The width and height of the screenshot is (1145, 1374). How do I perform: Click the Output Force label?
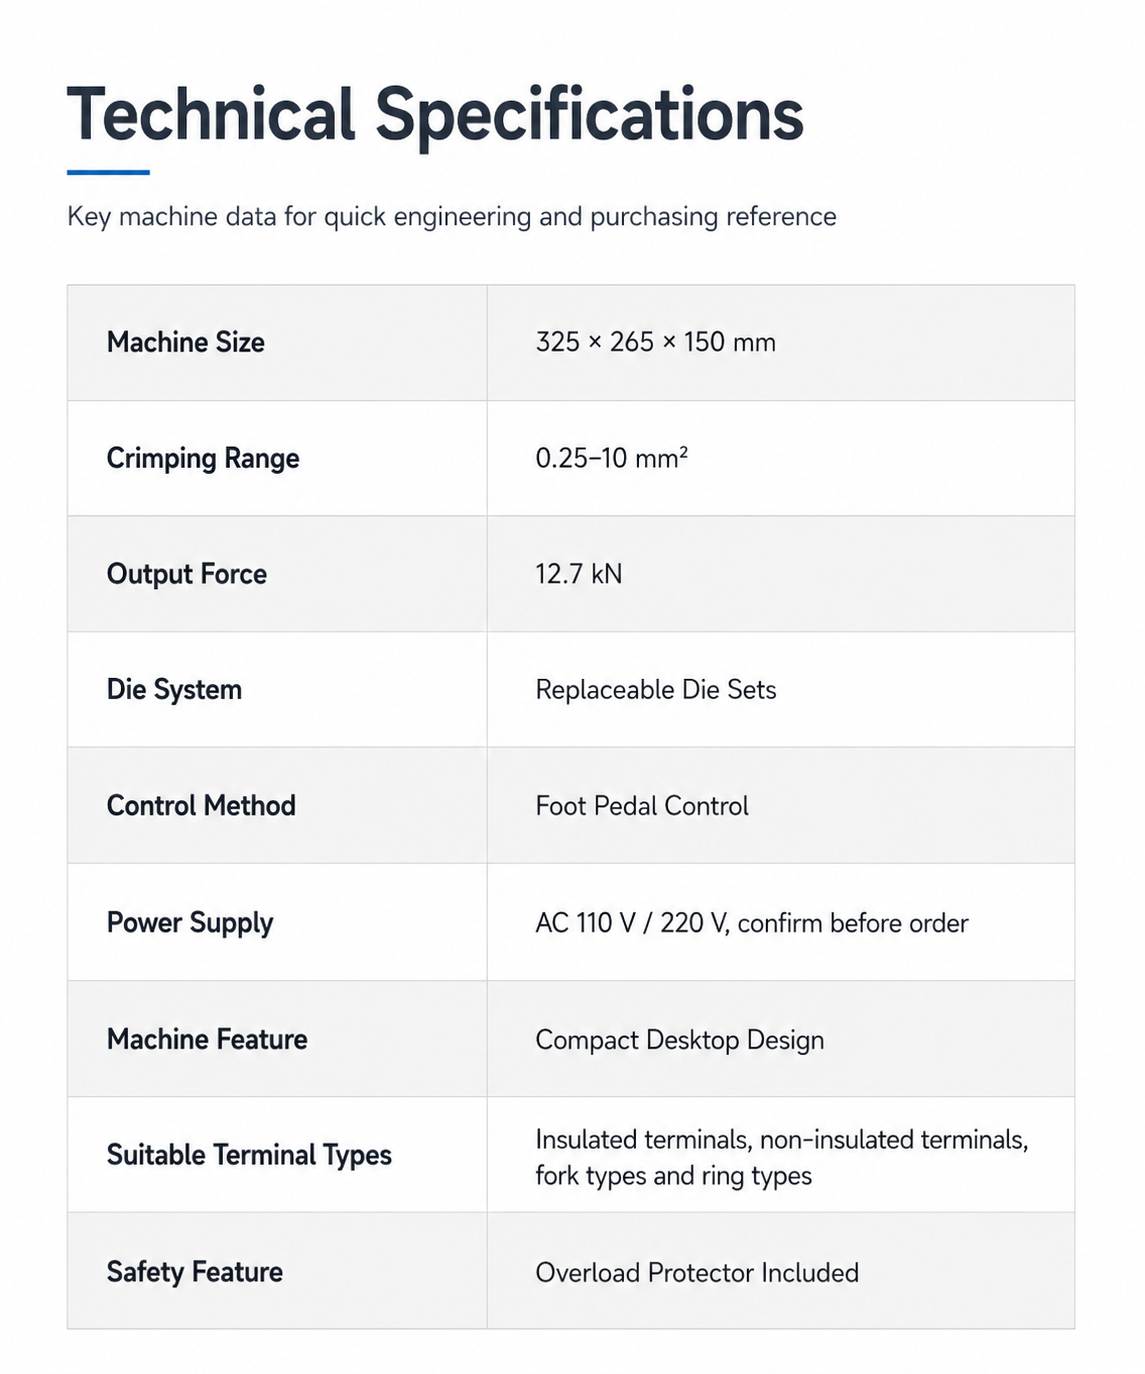187,574
